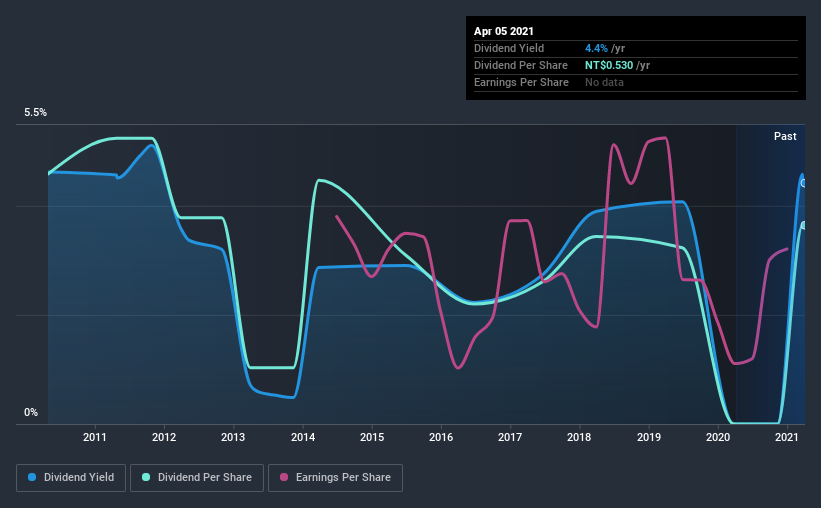Screen dimensions: 821x508
Task: Select the 2021 label on the x-axis
Action: click(786, 437)
